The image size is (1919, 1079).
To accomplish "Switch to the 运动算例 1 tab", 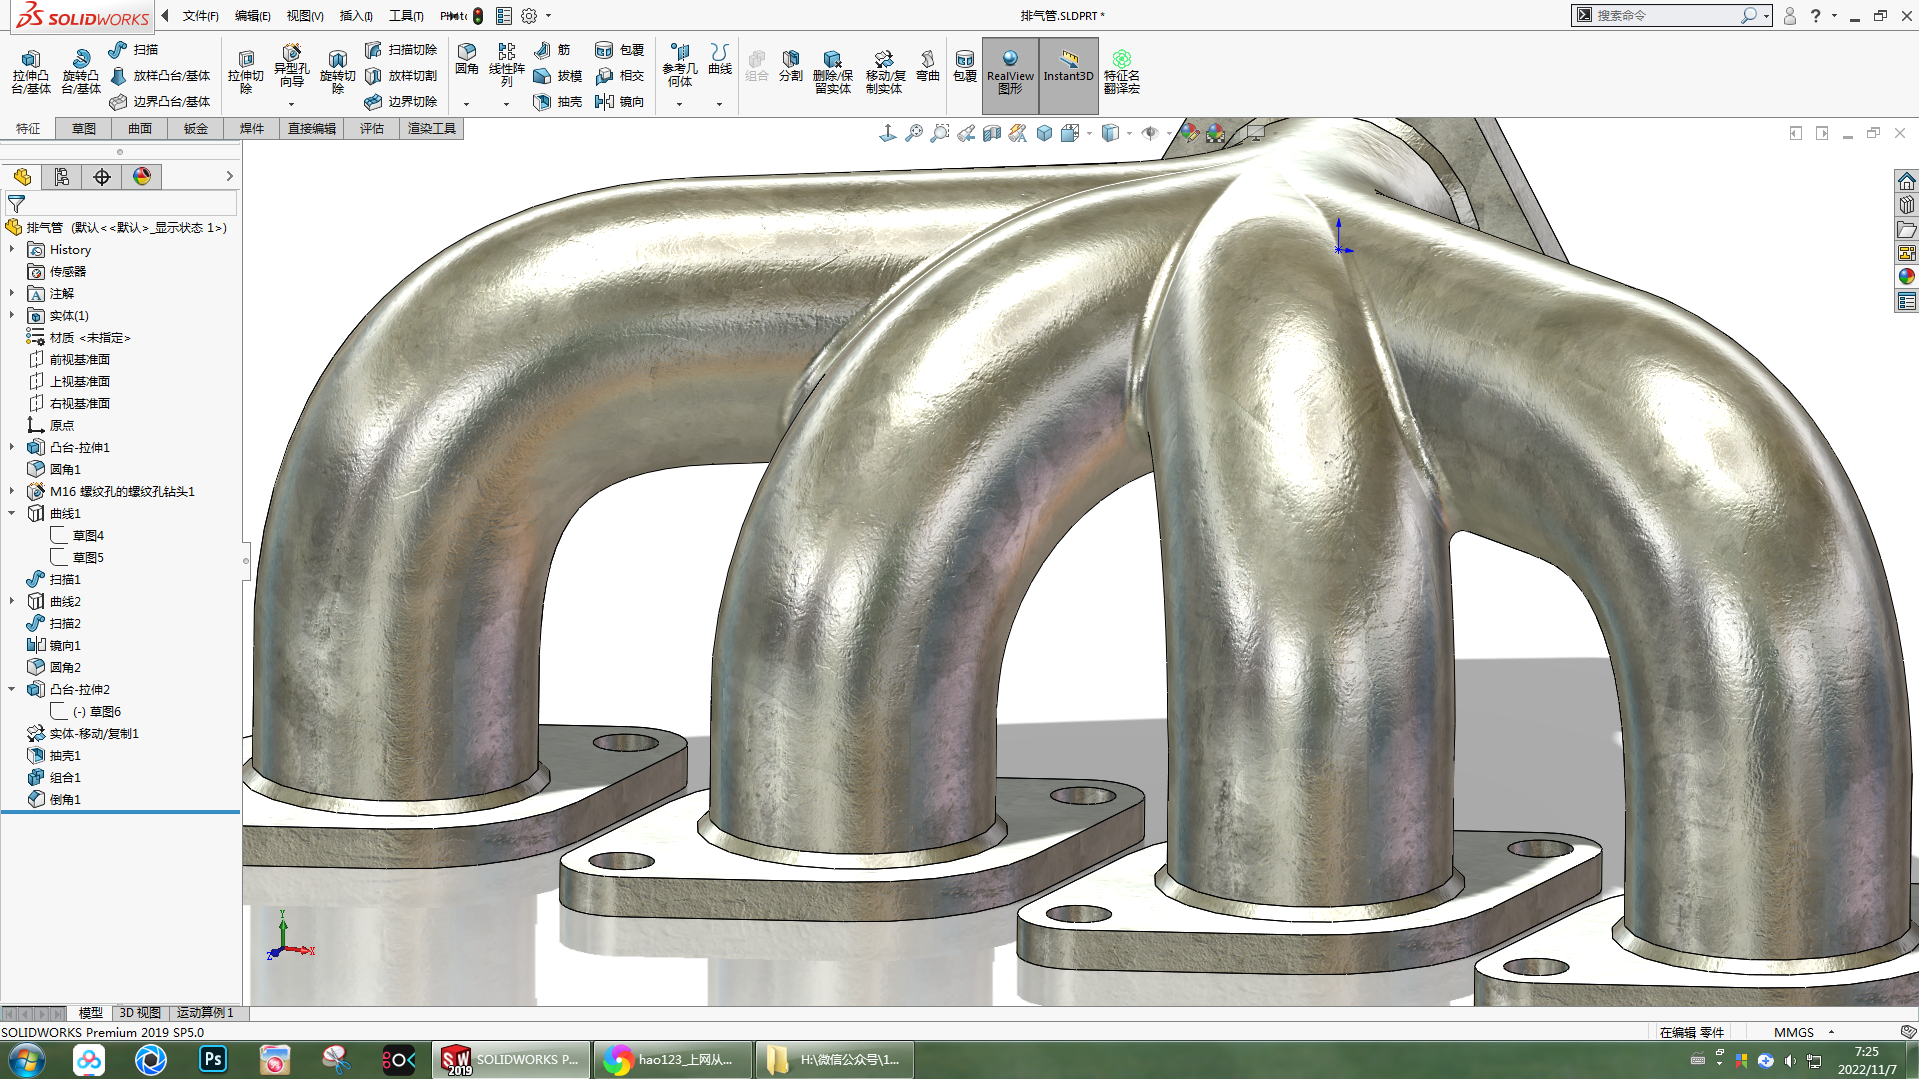I will coord(205,1013).
